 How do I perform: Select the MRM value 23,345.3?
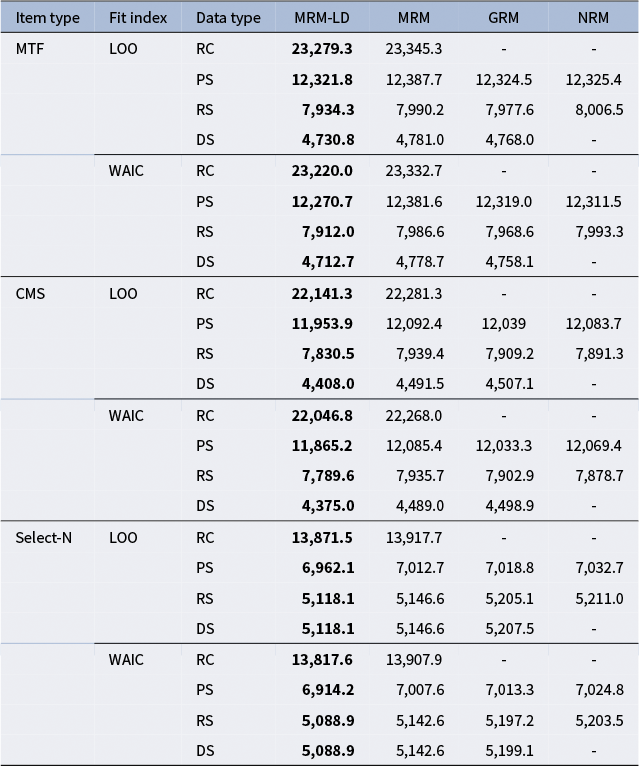[413, 48]
